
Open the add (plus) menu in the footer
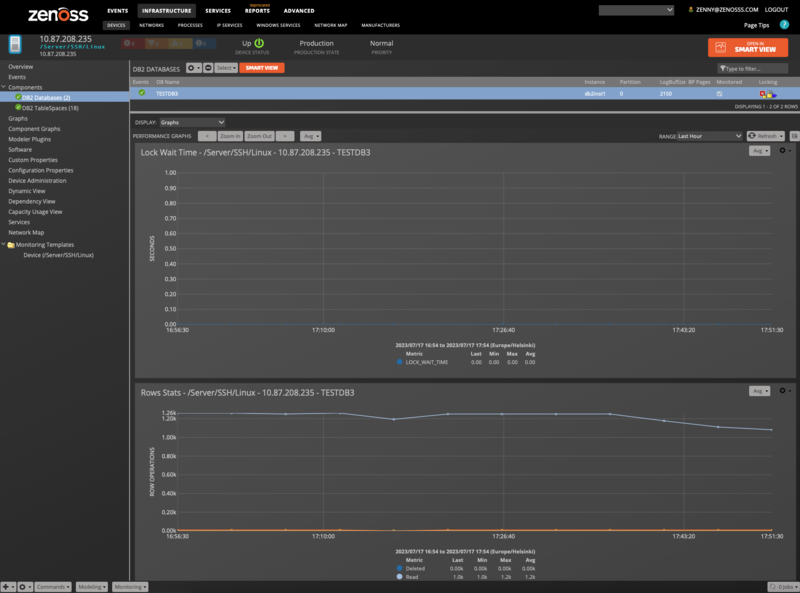click(x=8, y=587)
